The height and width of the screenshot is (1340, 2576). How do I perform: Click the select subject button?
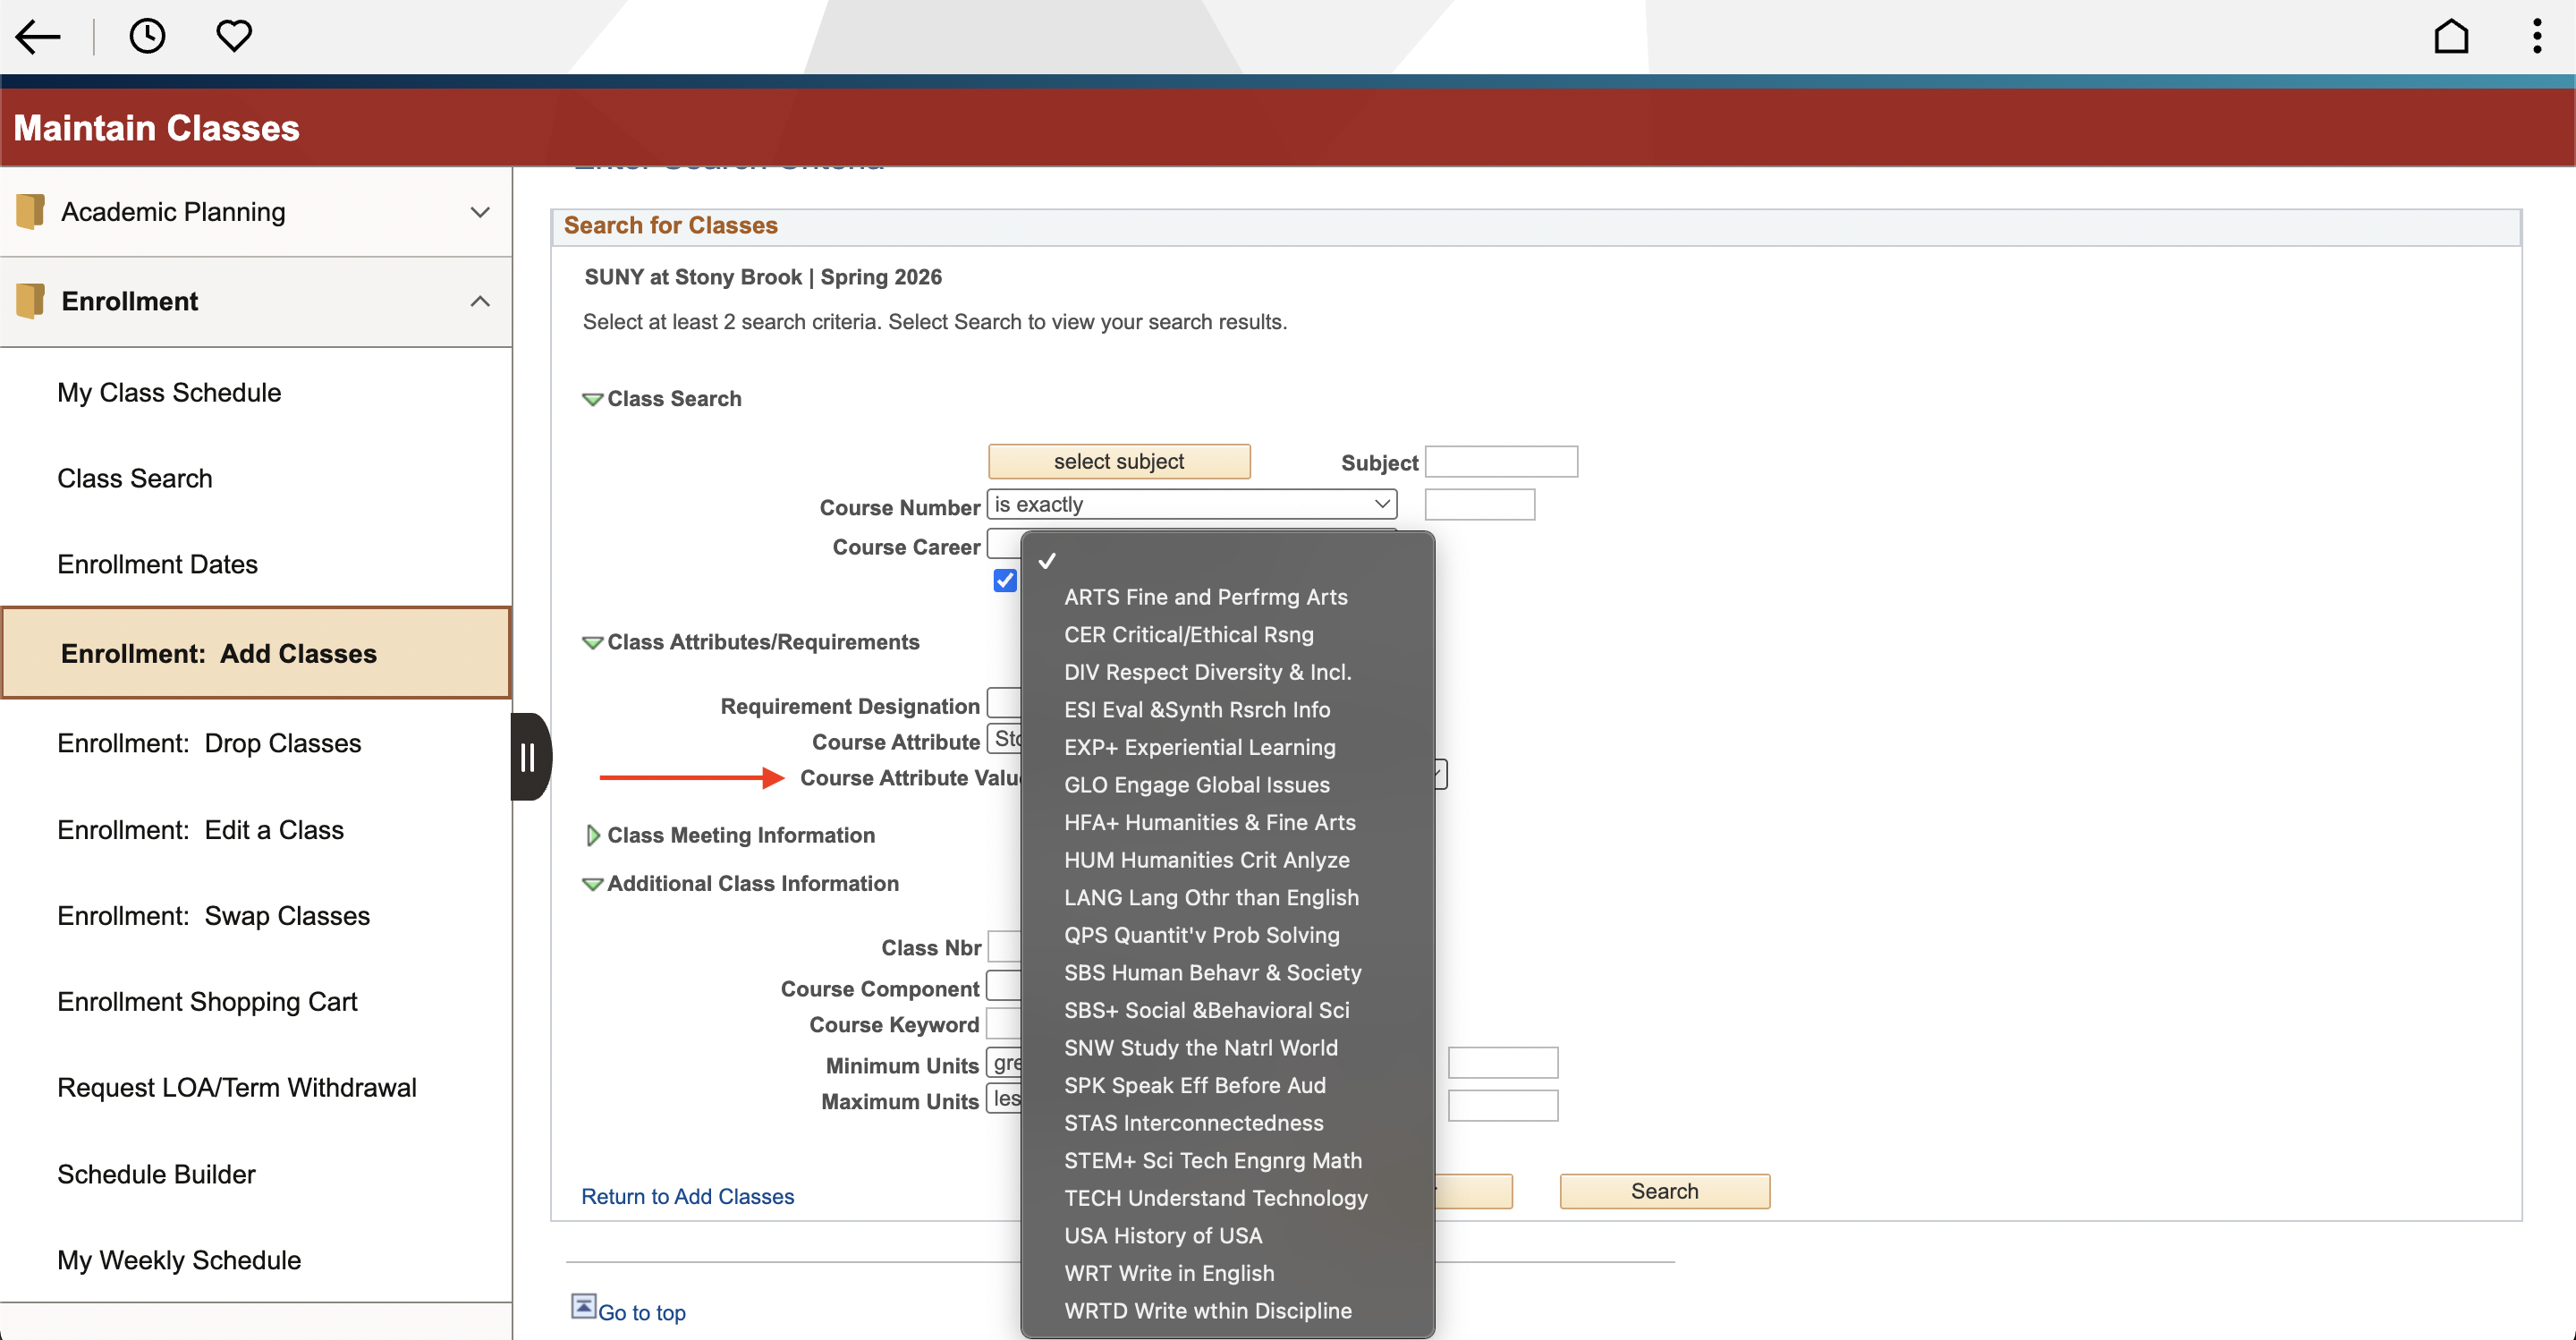1119,462
